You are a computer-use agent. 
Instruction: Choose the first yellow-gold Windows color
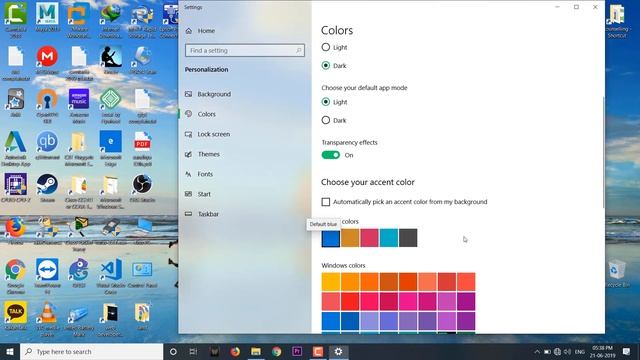tap(331, 282)
